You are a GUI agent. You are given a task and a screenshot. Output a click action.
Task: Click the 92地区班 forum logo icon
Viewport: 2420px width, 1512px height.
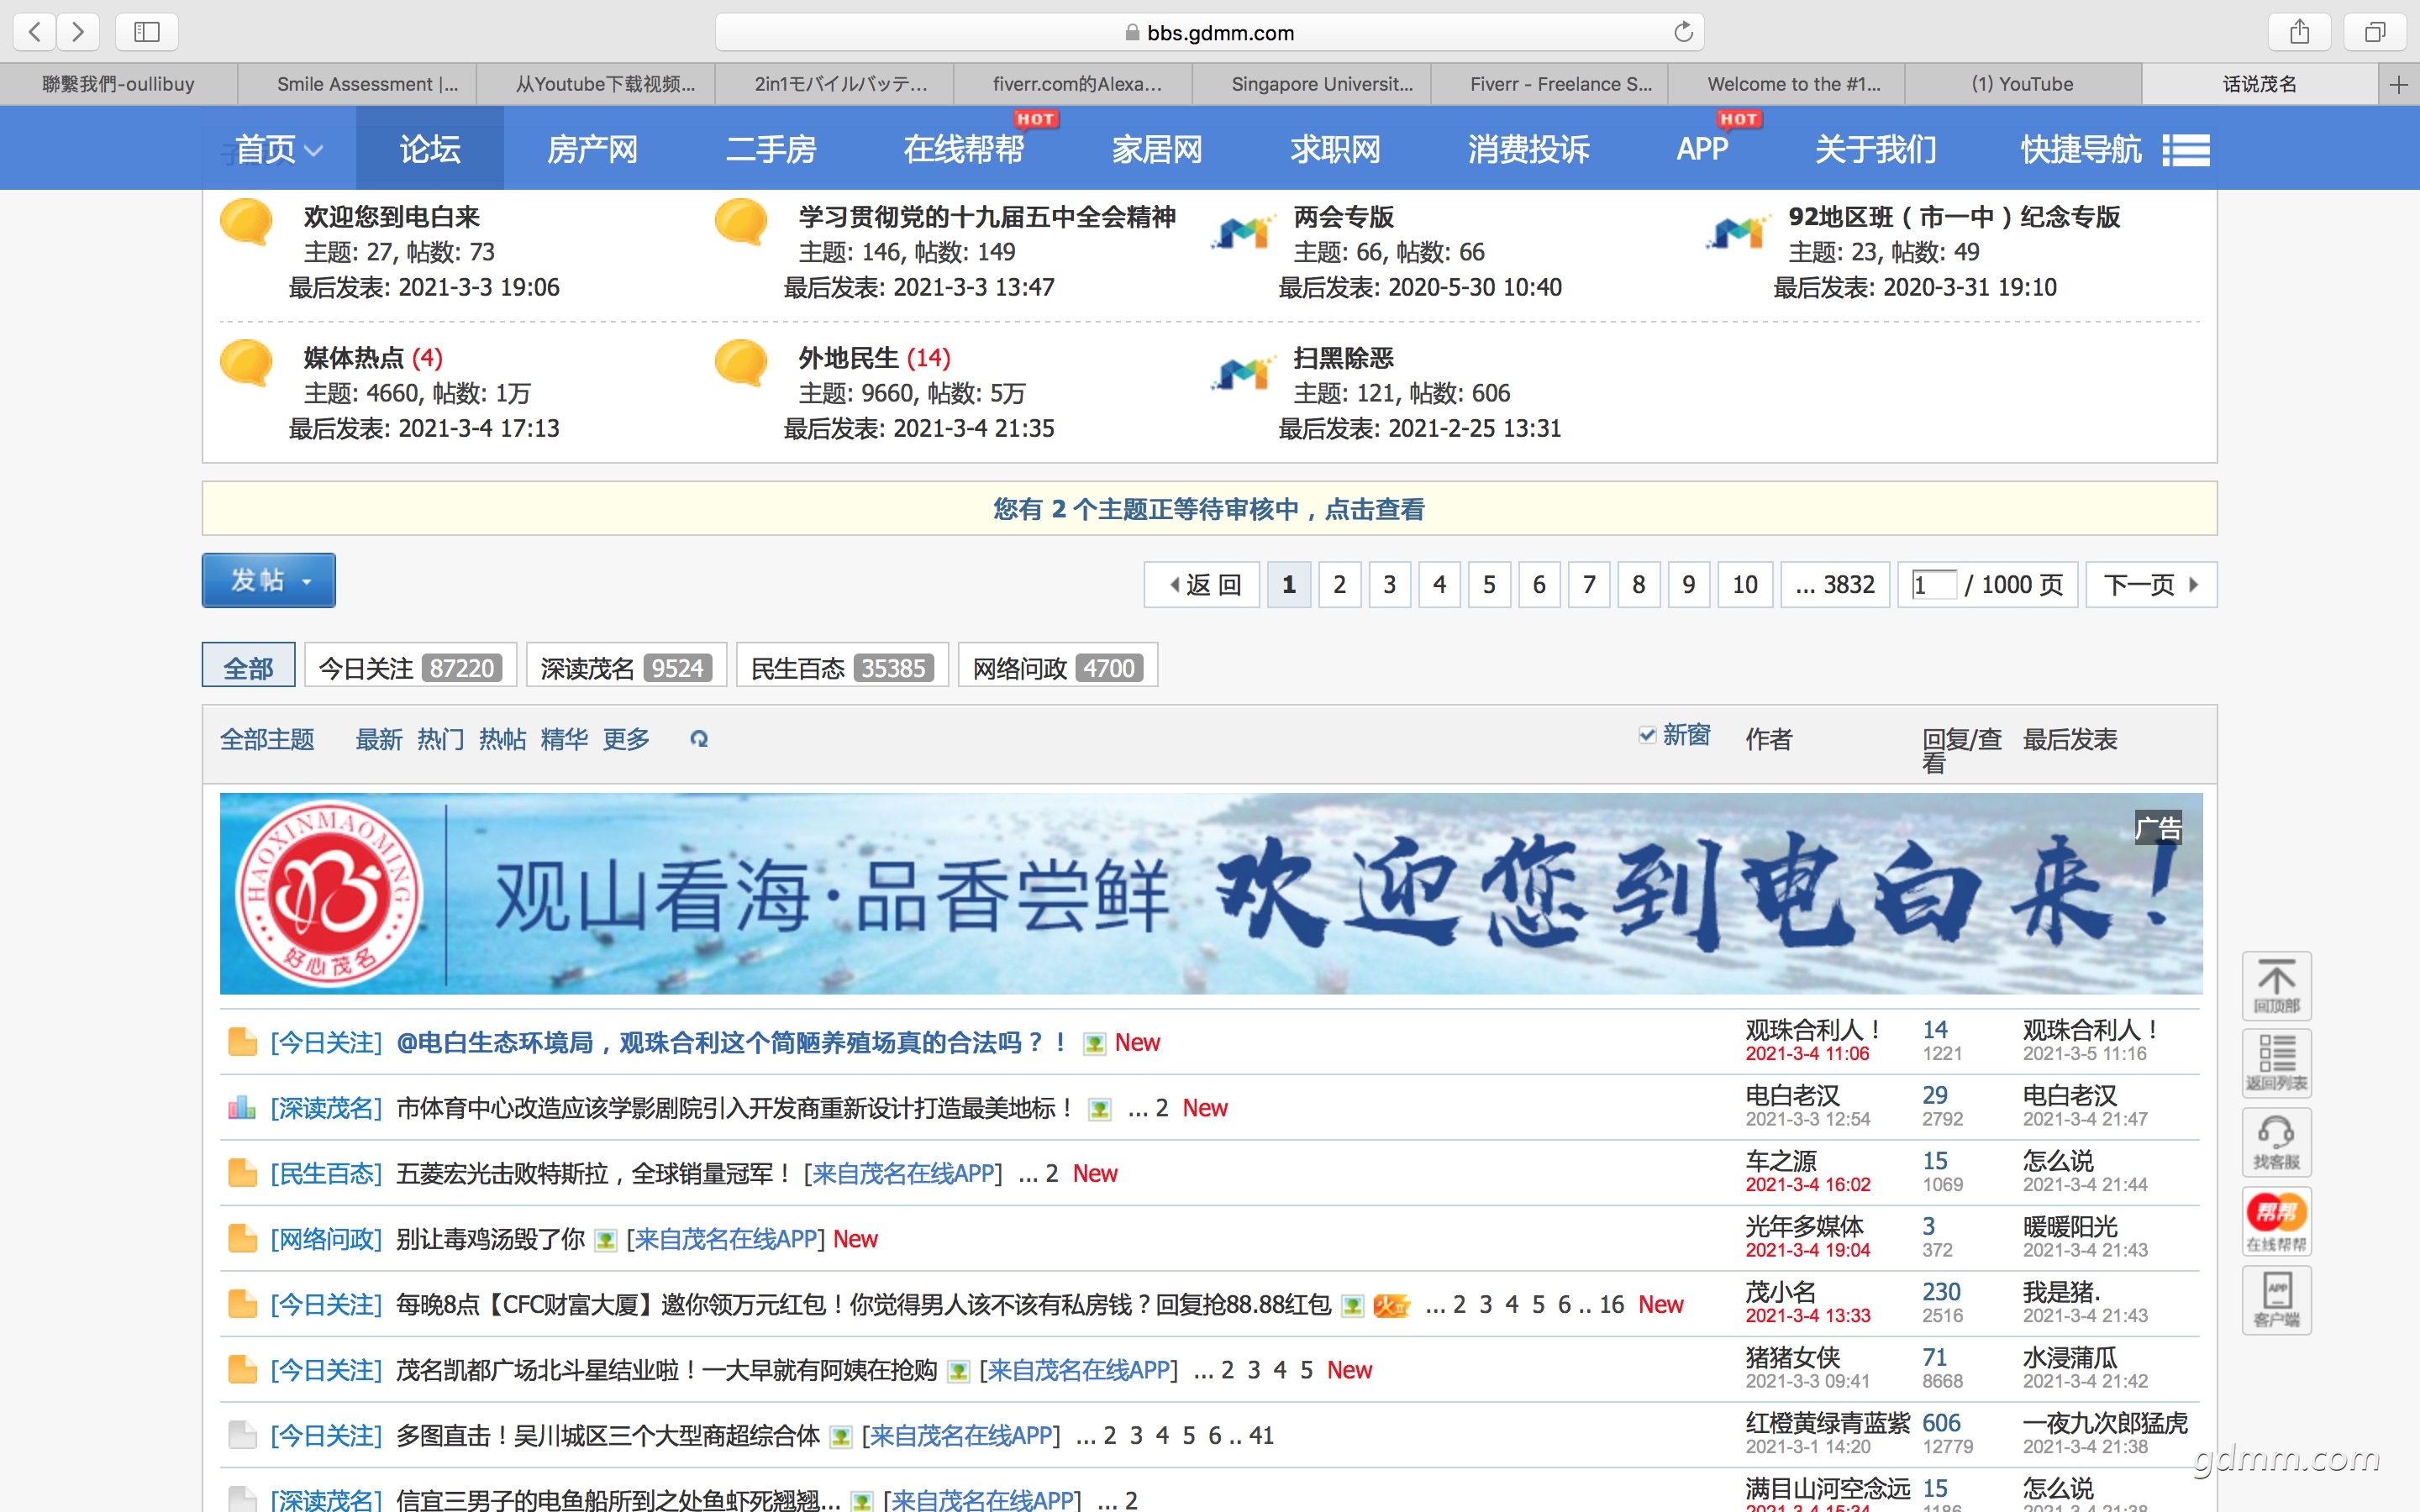point(1737,232)
